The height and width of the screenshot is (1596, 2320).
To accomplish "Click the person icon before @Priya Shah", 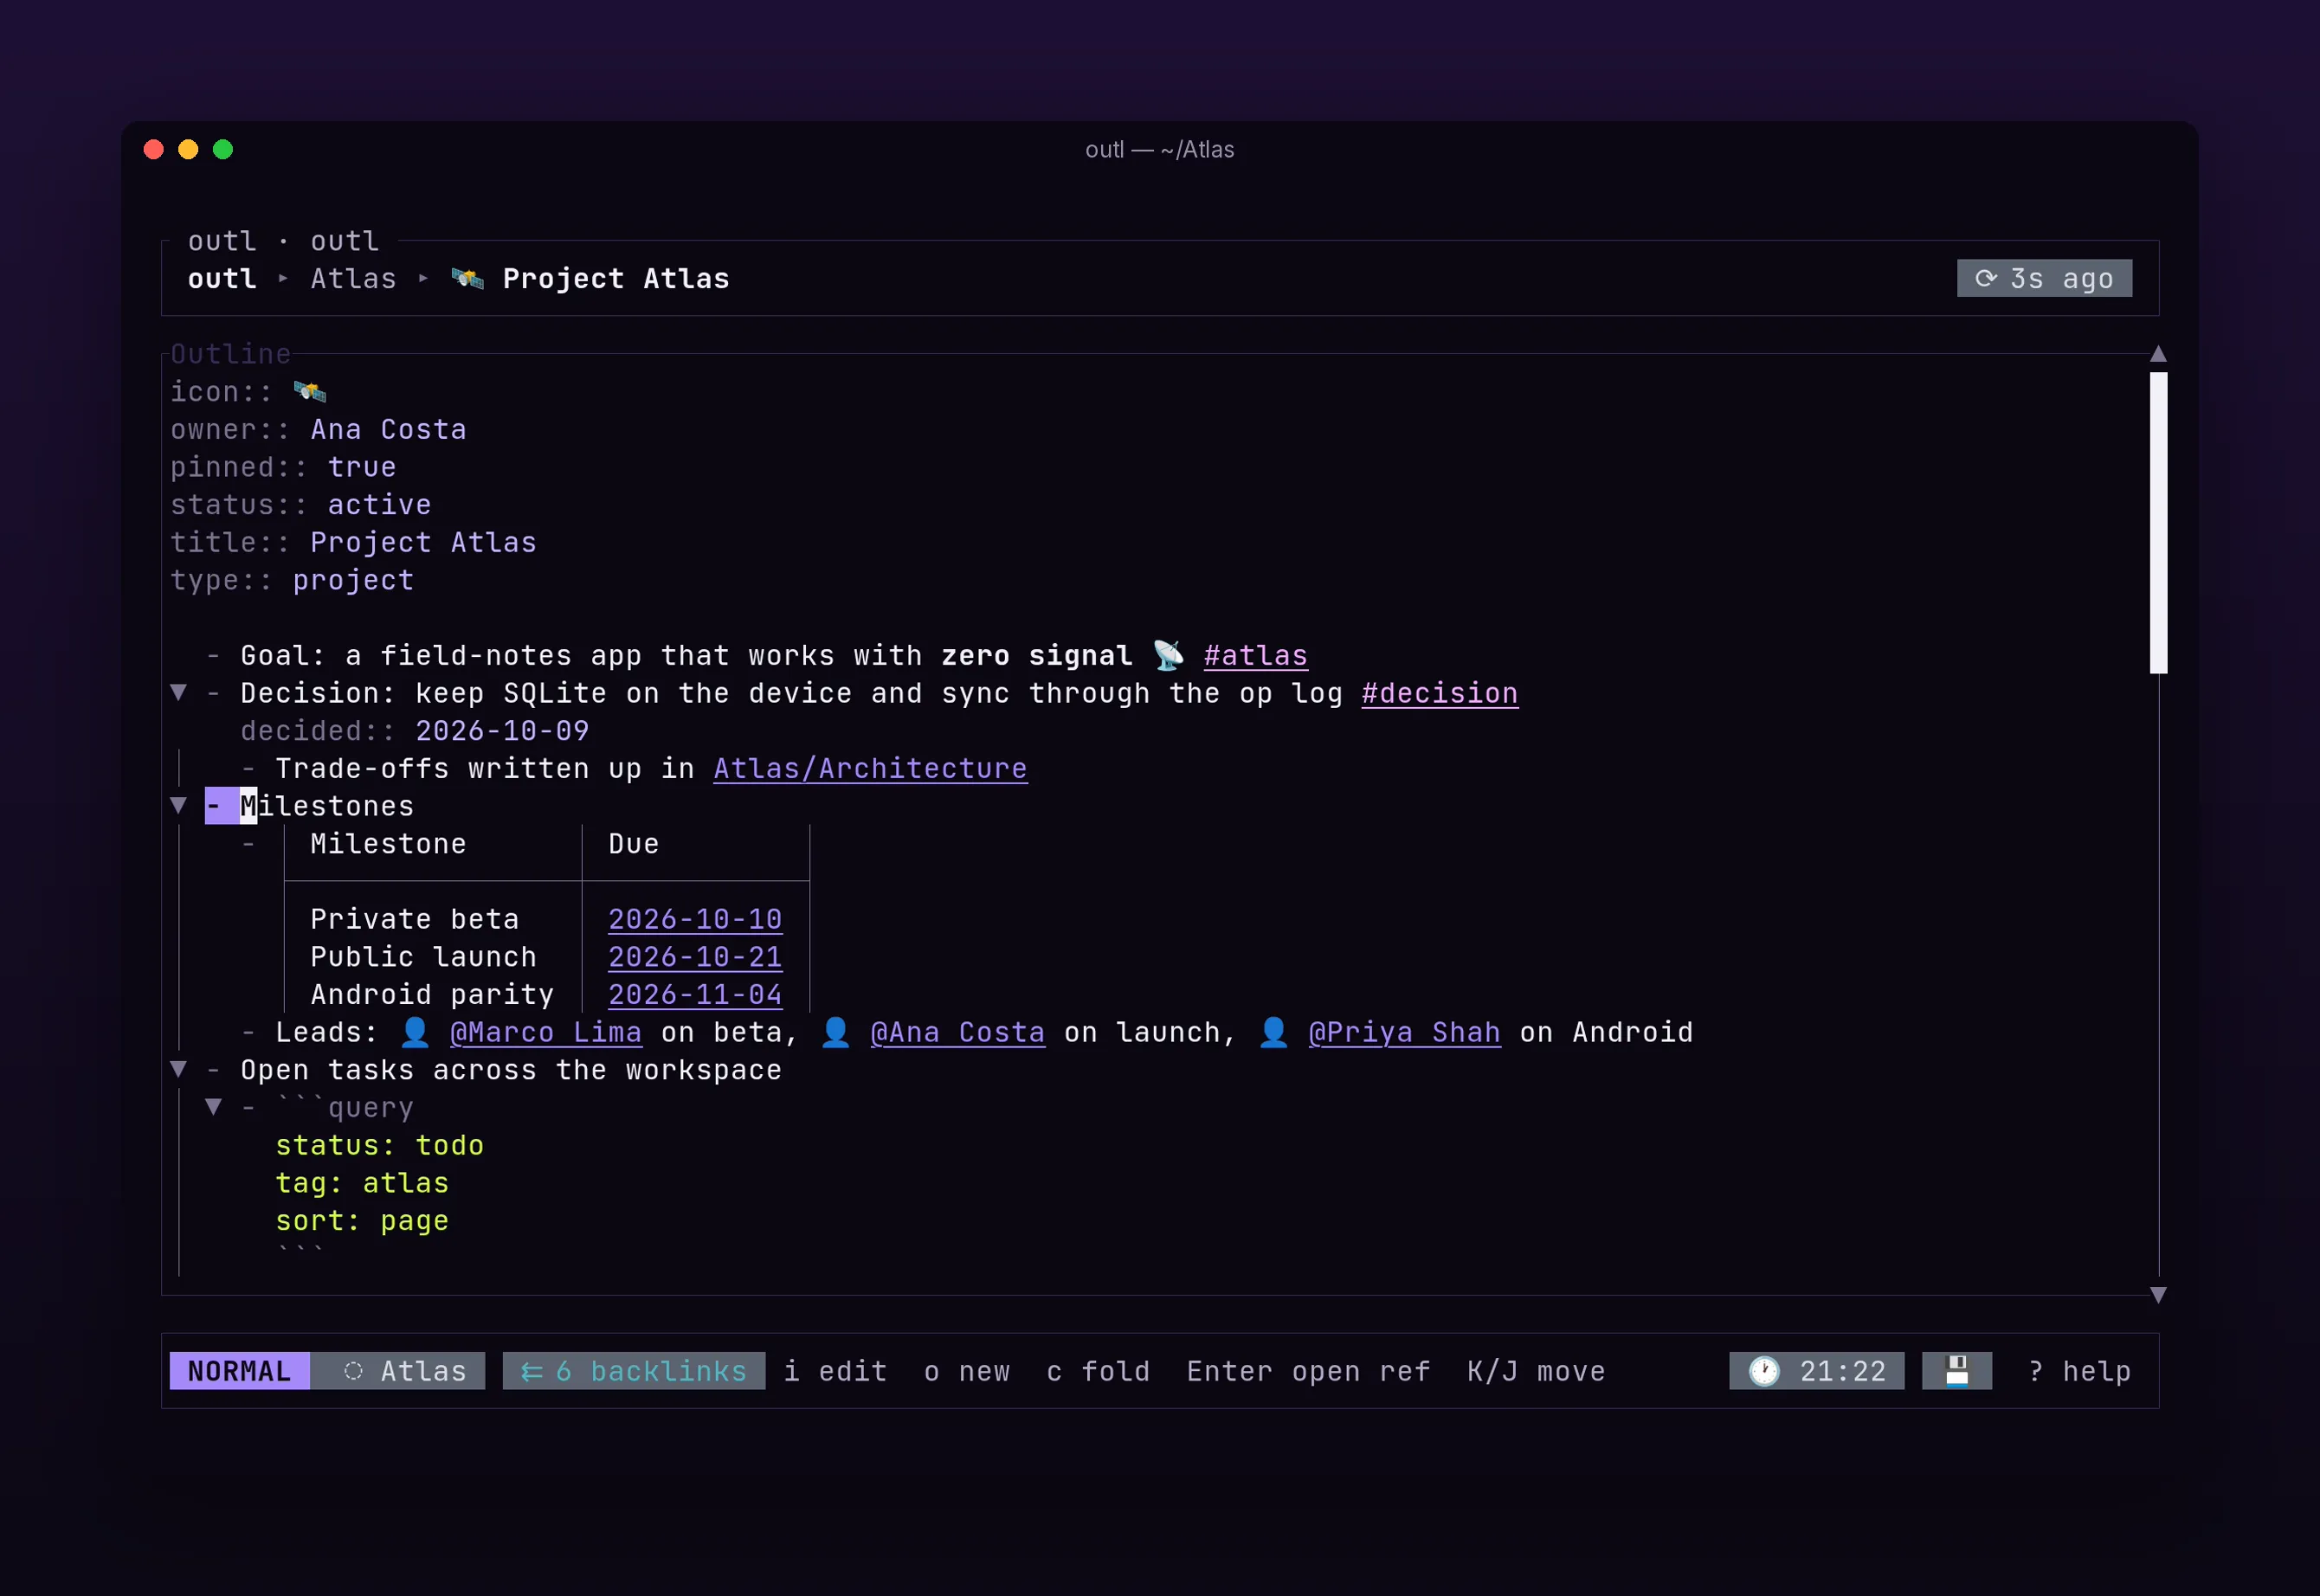I will coord(1273,1032).
